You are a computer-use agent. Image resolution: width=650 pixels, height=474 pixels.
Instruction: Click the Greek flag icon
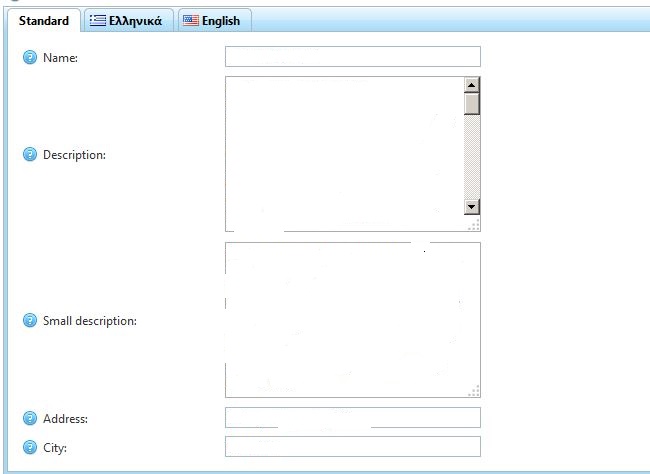pos(98,20)
